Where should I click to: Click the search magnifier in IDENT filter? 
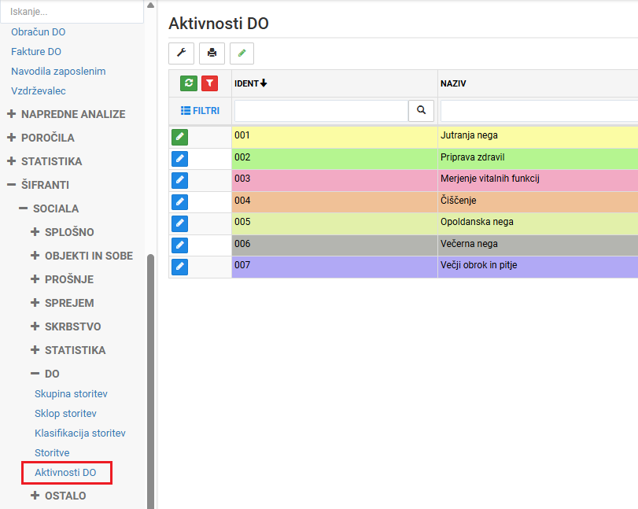pyautogui.click(x=421, y=110)
